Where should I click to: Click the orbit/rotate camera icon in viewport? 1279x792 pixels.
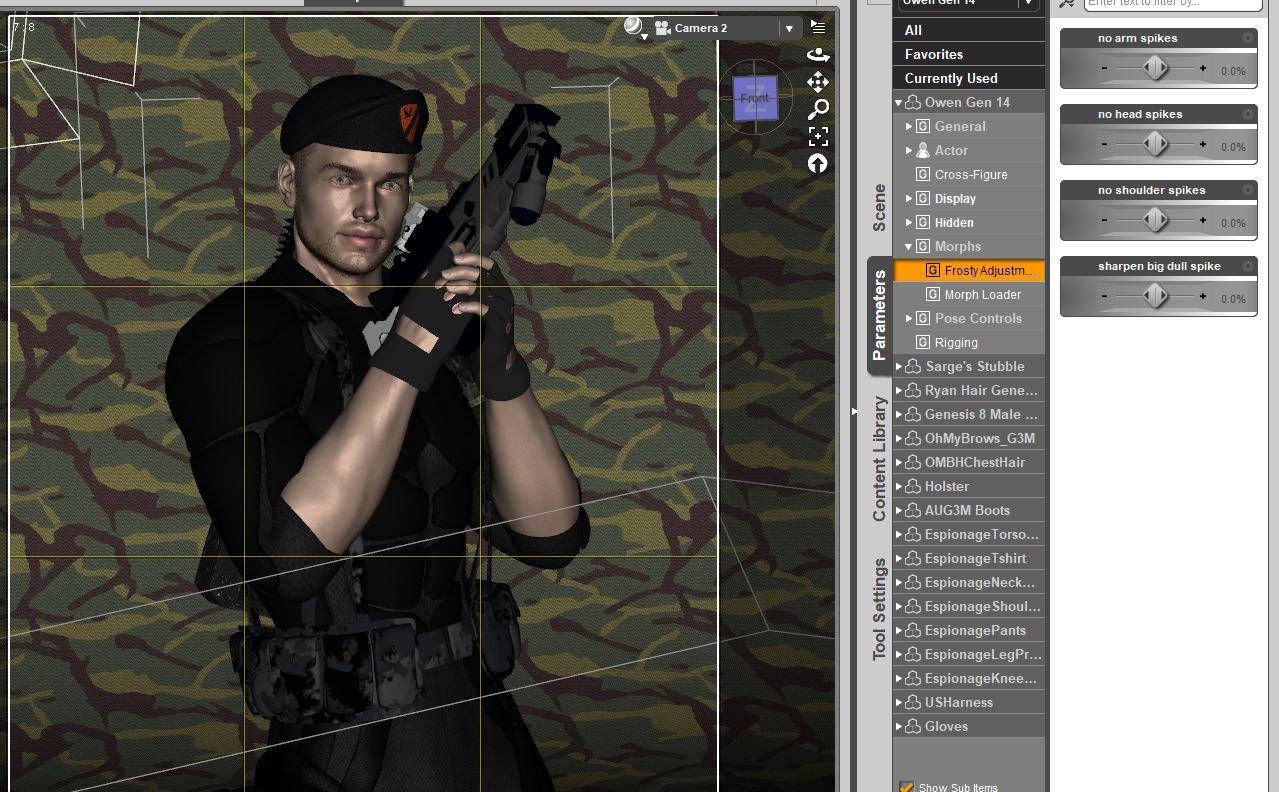click(x=818, y=55)
